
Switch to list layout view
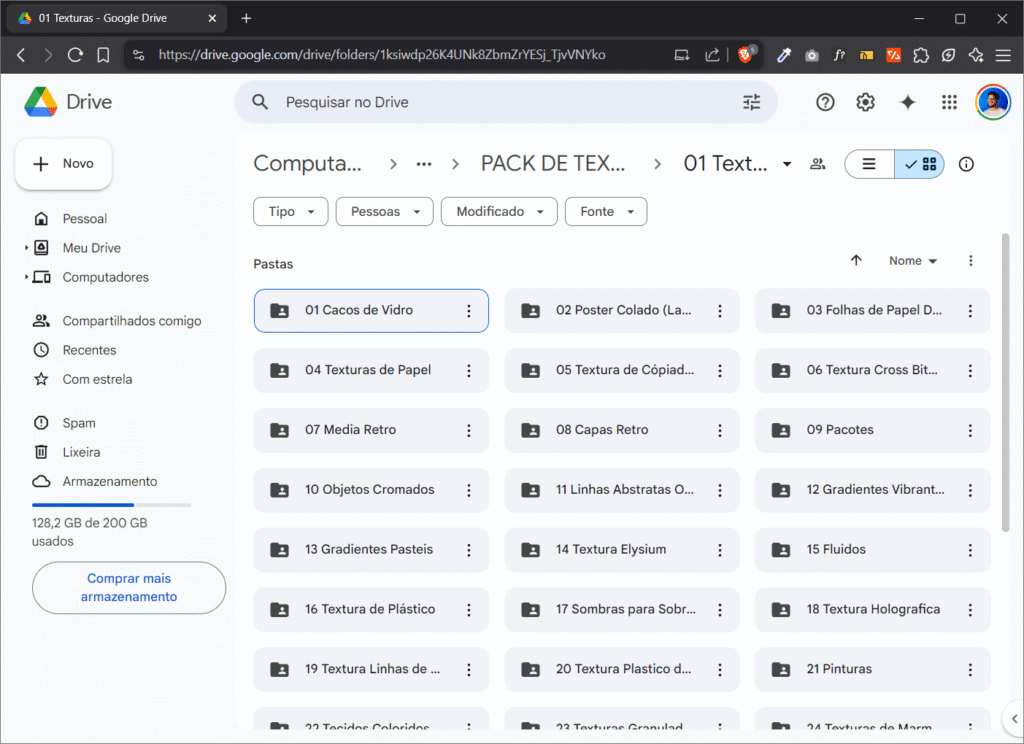pos(869,164)
